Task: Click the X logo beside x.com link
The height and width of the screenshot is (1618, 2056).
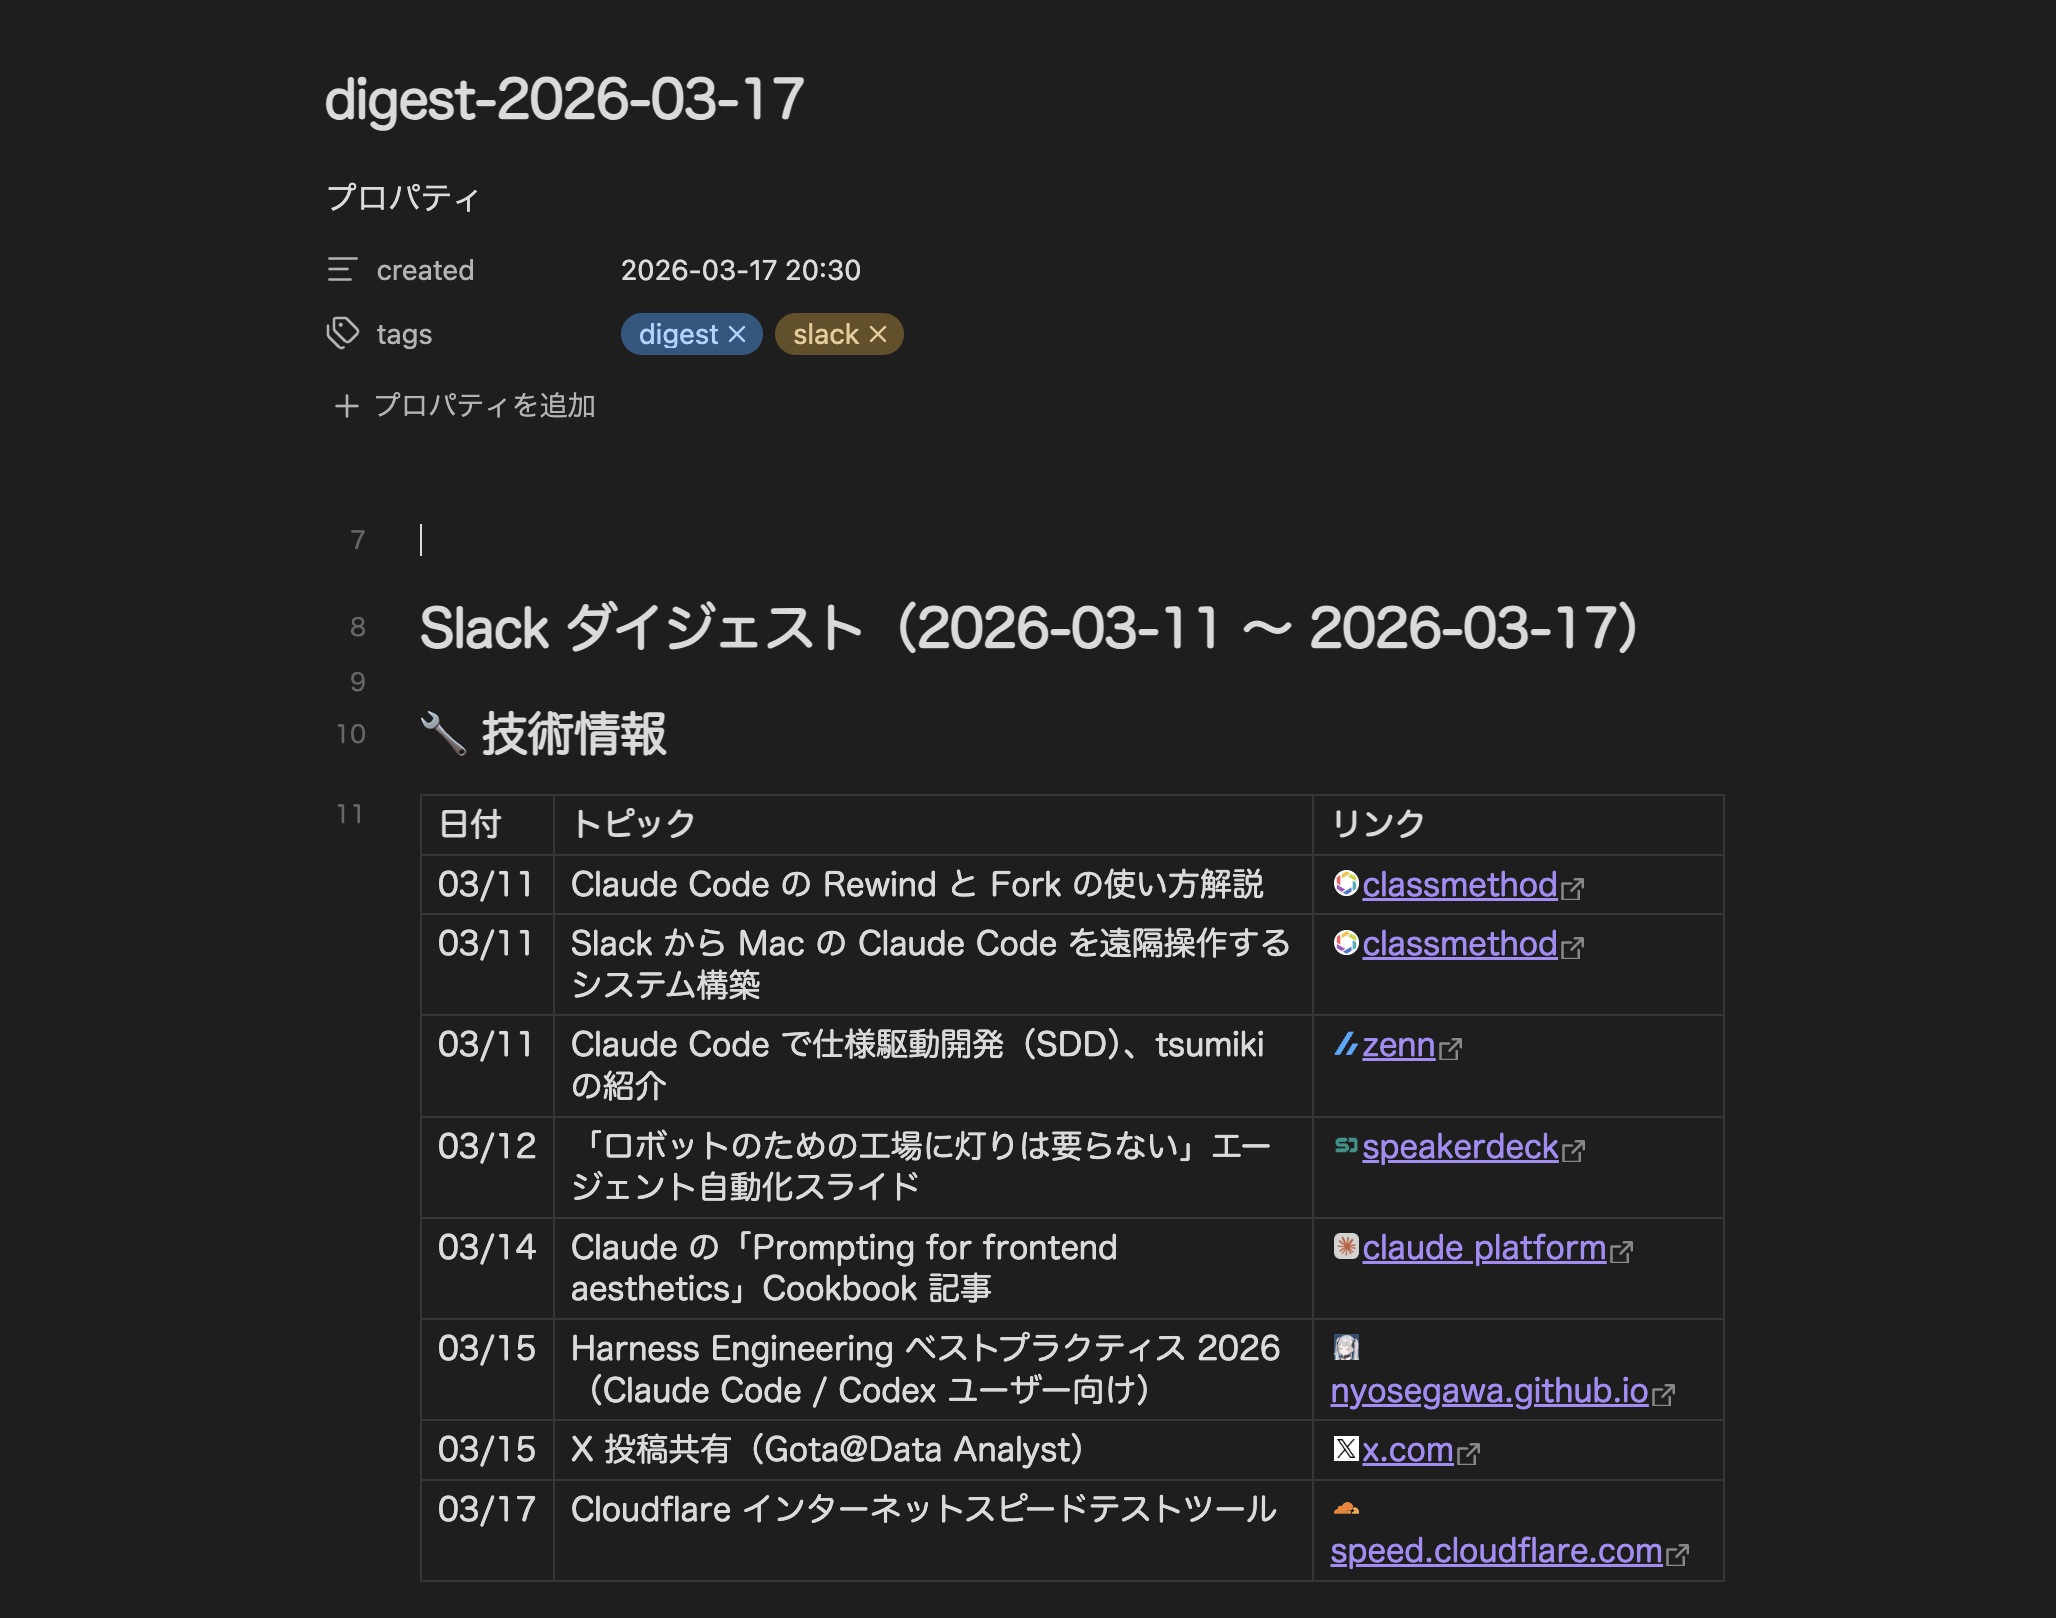Action: 1345,1449
